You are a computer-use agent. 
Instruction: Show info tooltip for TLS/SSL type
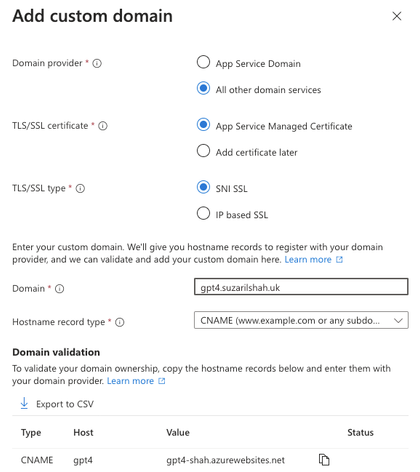[80, 189]
